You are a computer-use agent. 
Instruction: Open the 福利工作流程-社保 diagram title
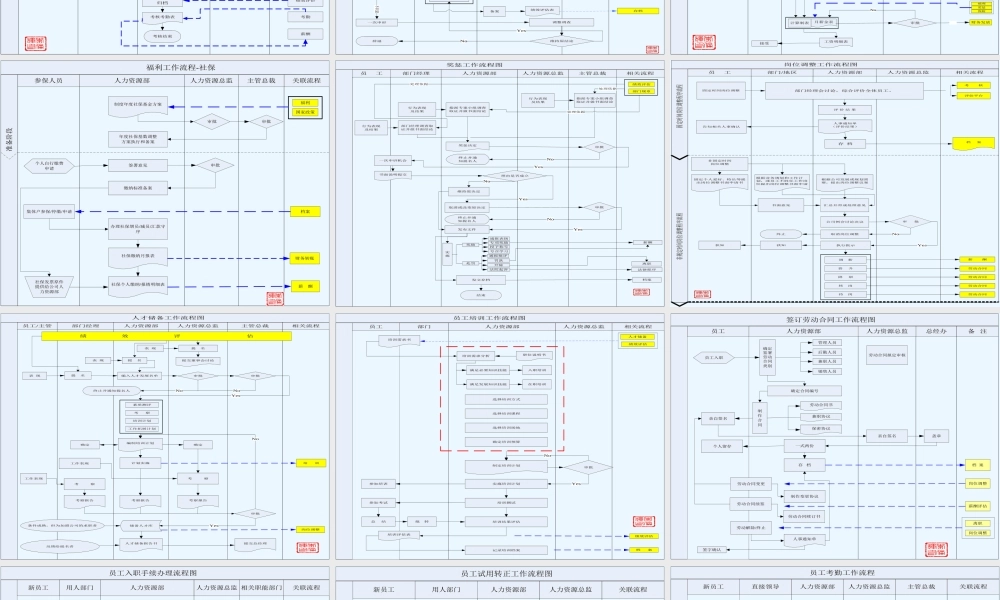tap(165, 66)
